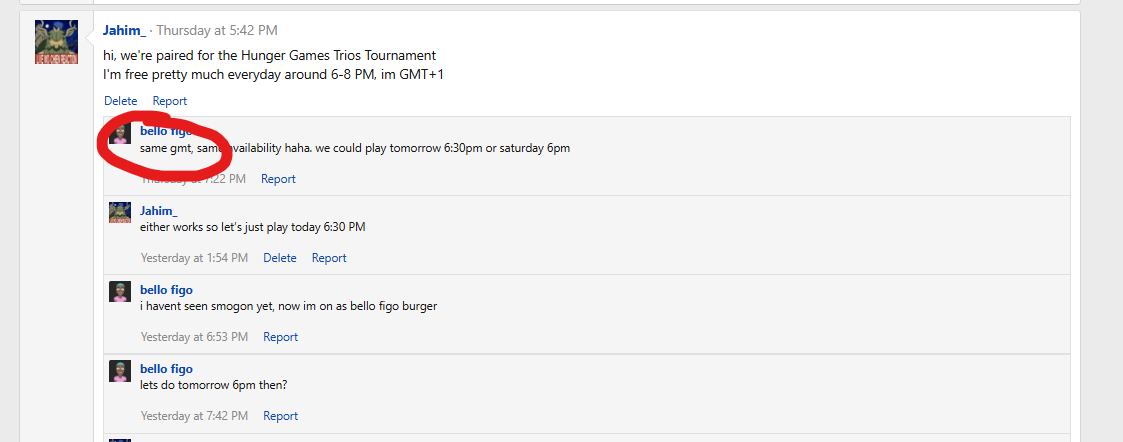This screenshot has width=1123, height=442.
Task: Click the Yesterday at 1:54 PM timestamp
Action: click(194, 258)
